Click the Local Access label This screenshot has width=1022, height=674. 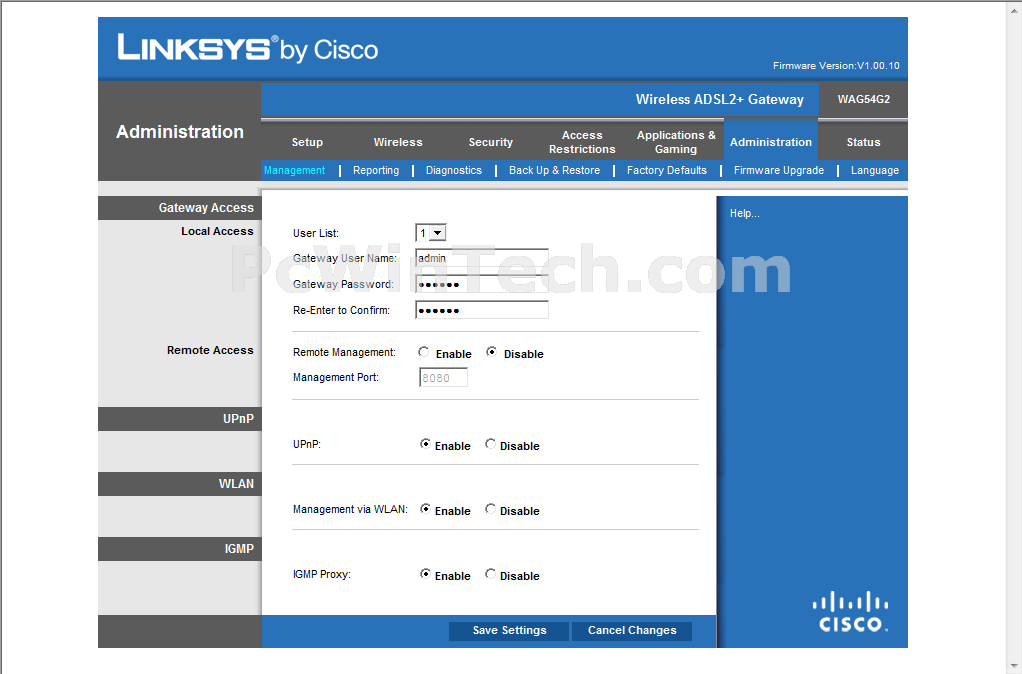coord(217,231)
